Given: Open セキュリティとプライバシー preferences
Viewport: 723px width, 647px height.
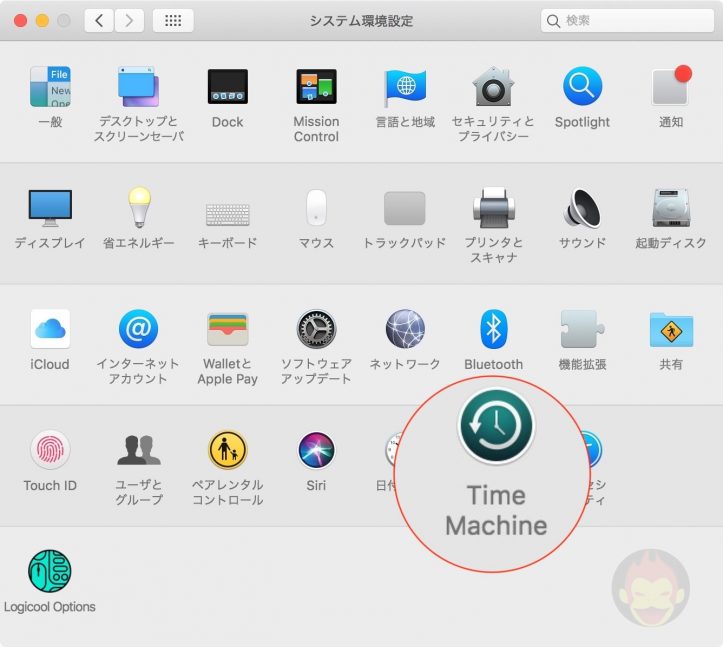Looking at the screenshot, I should click(x=493, y=87).
